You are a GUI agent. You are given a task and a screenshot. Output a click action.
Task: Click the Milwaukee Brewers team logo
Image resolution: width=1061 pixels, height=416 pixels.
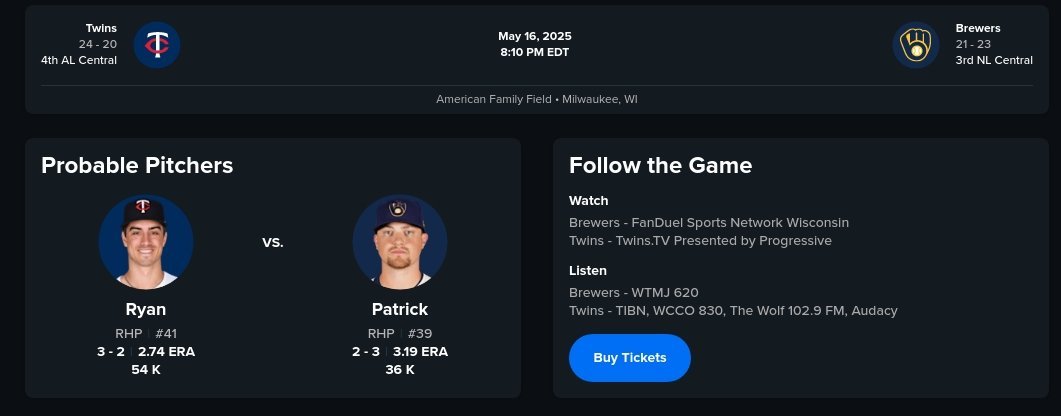[915, 45]
